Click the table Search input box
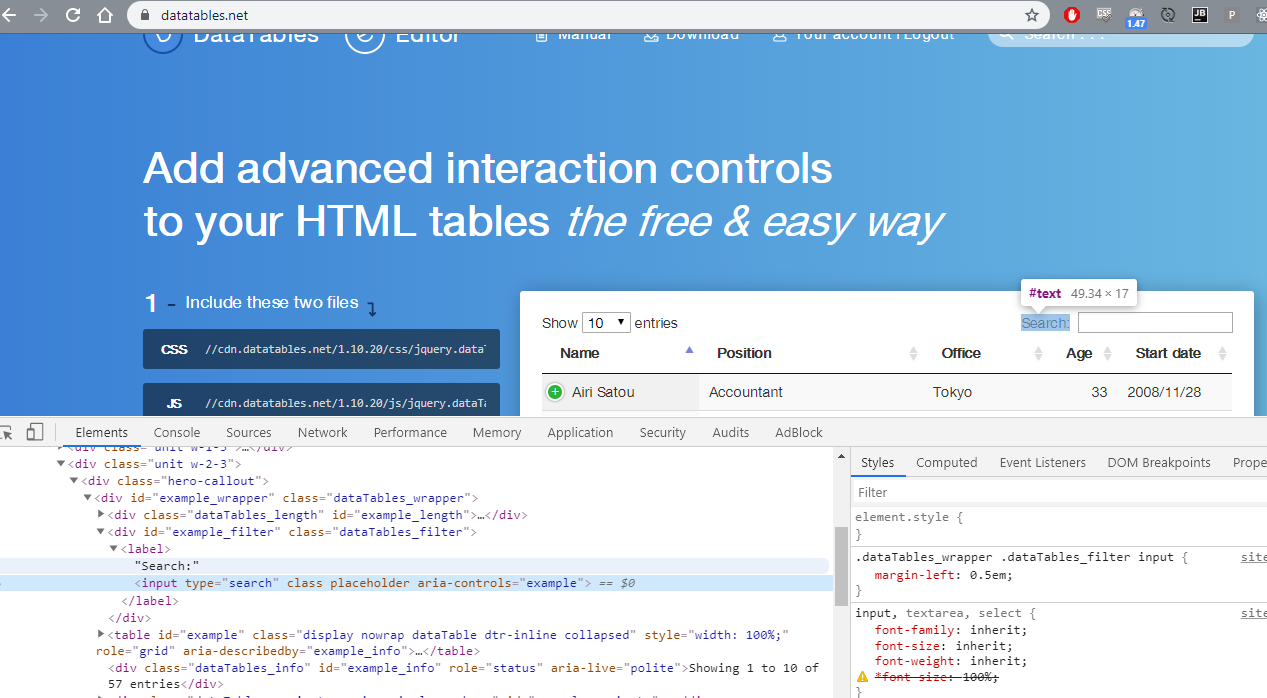The image size is (1267, 698). (x=1155, y=323)
